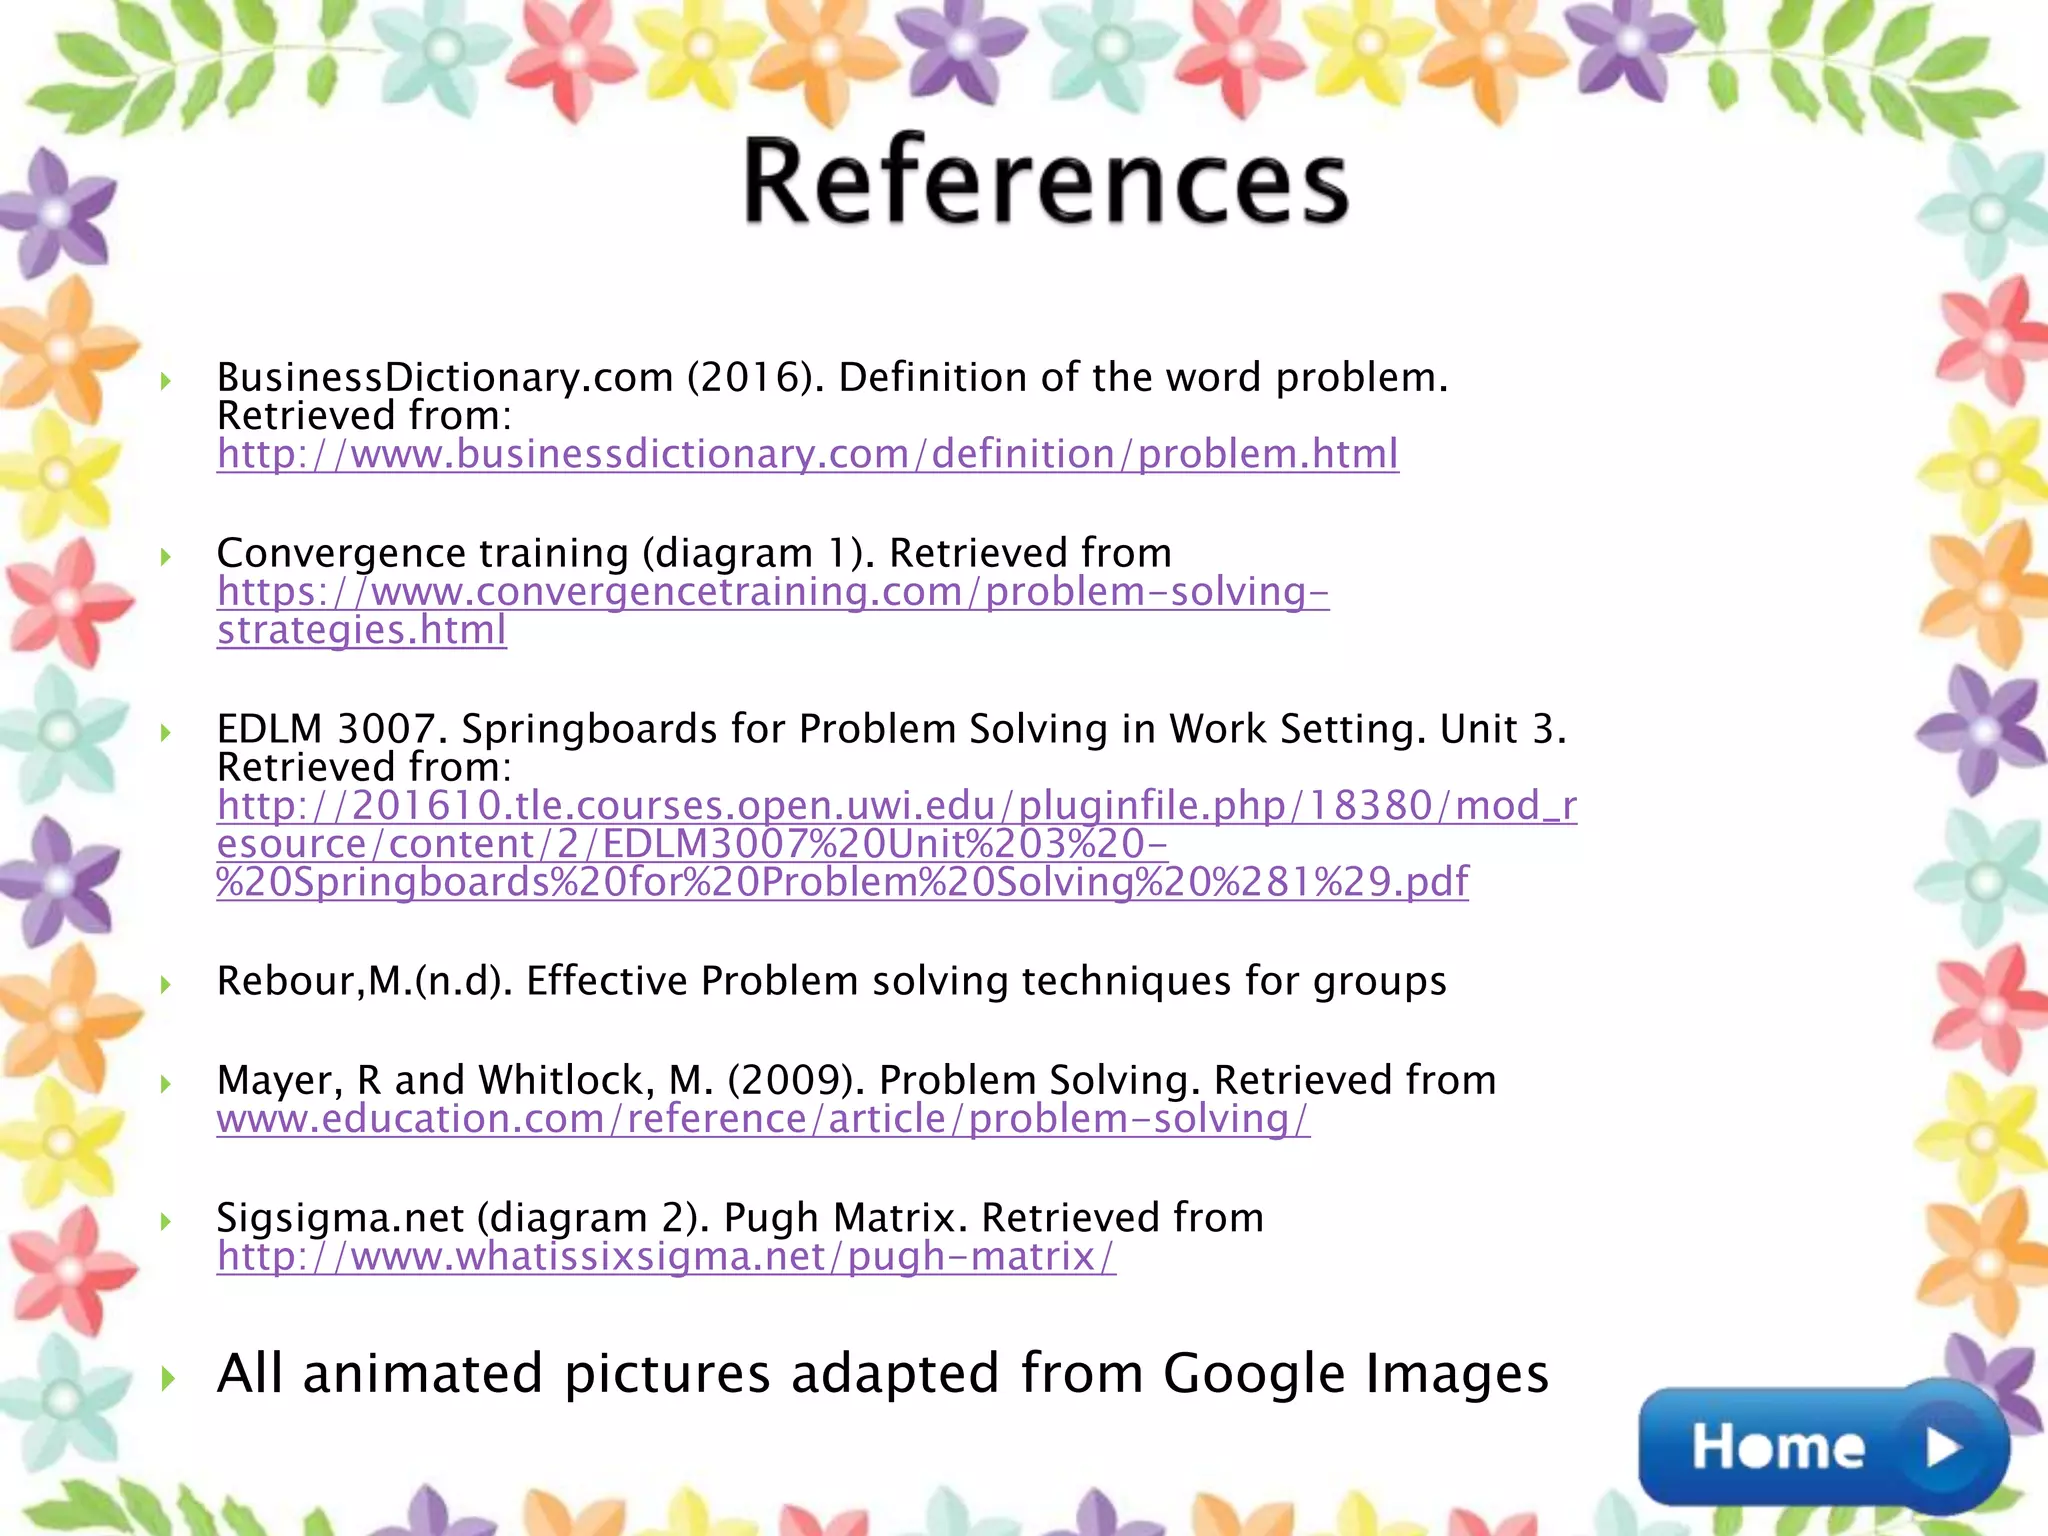Open the education.com problem-solving article link
The width and height of the screenshot is (2048, 1536).
point(763,1118)
